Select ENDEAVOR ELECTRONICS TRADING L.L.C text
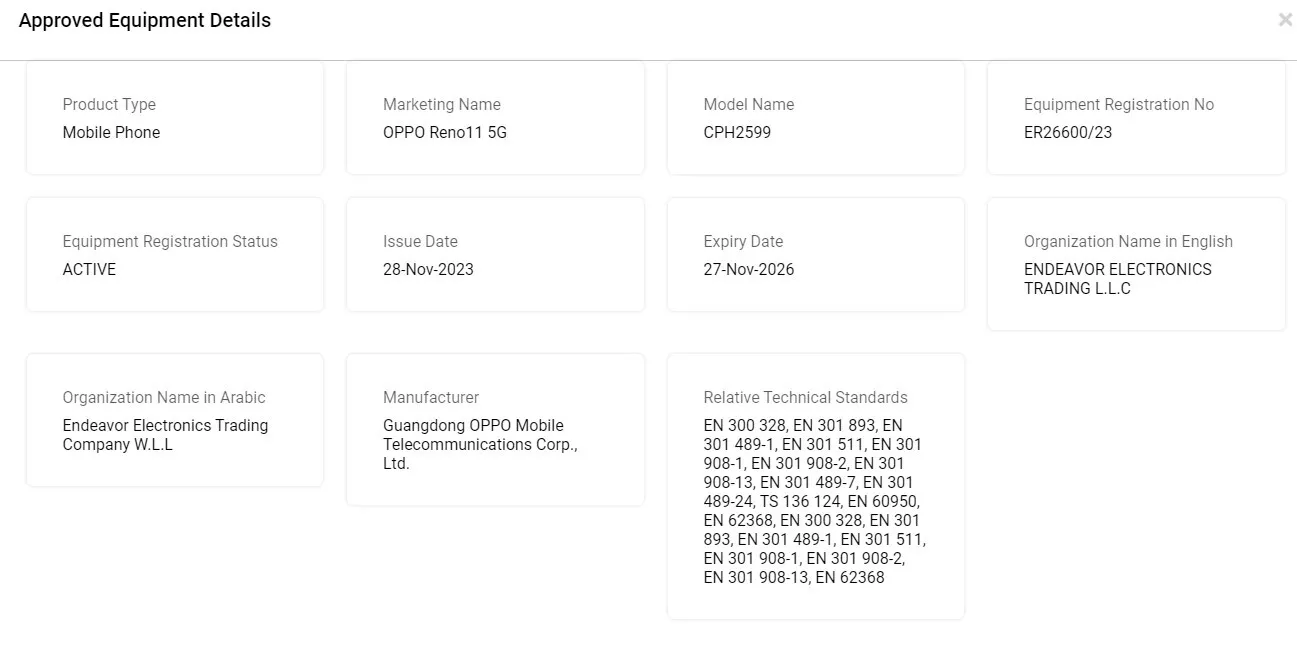Viewport: 1297px width, 646px height. click(x=1117, y=279)
